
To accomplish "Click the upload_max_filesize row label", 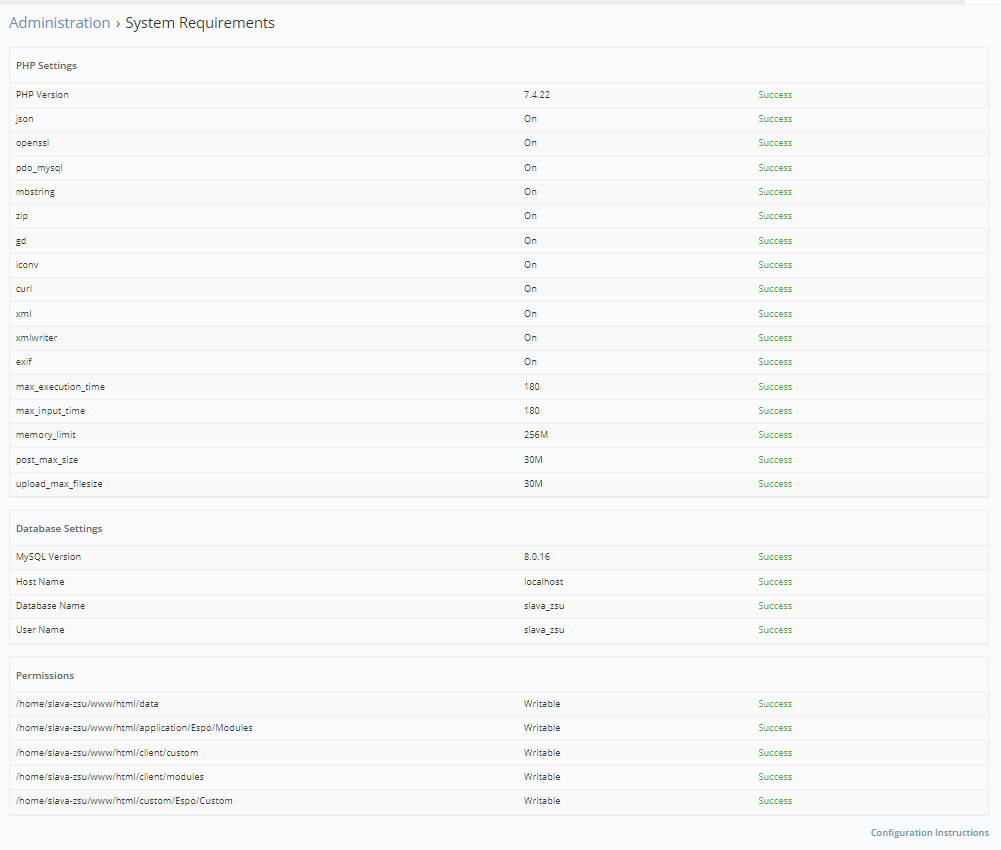I will click(x=59, y=484).
